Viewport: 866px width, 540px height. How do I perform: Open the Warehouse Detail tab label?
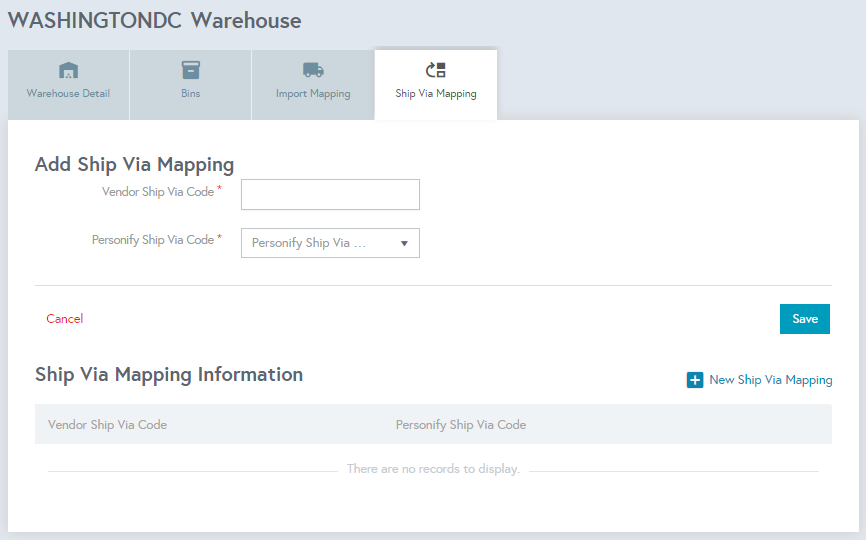click(68, 93)
